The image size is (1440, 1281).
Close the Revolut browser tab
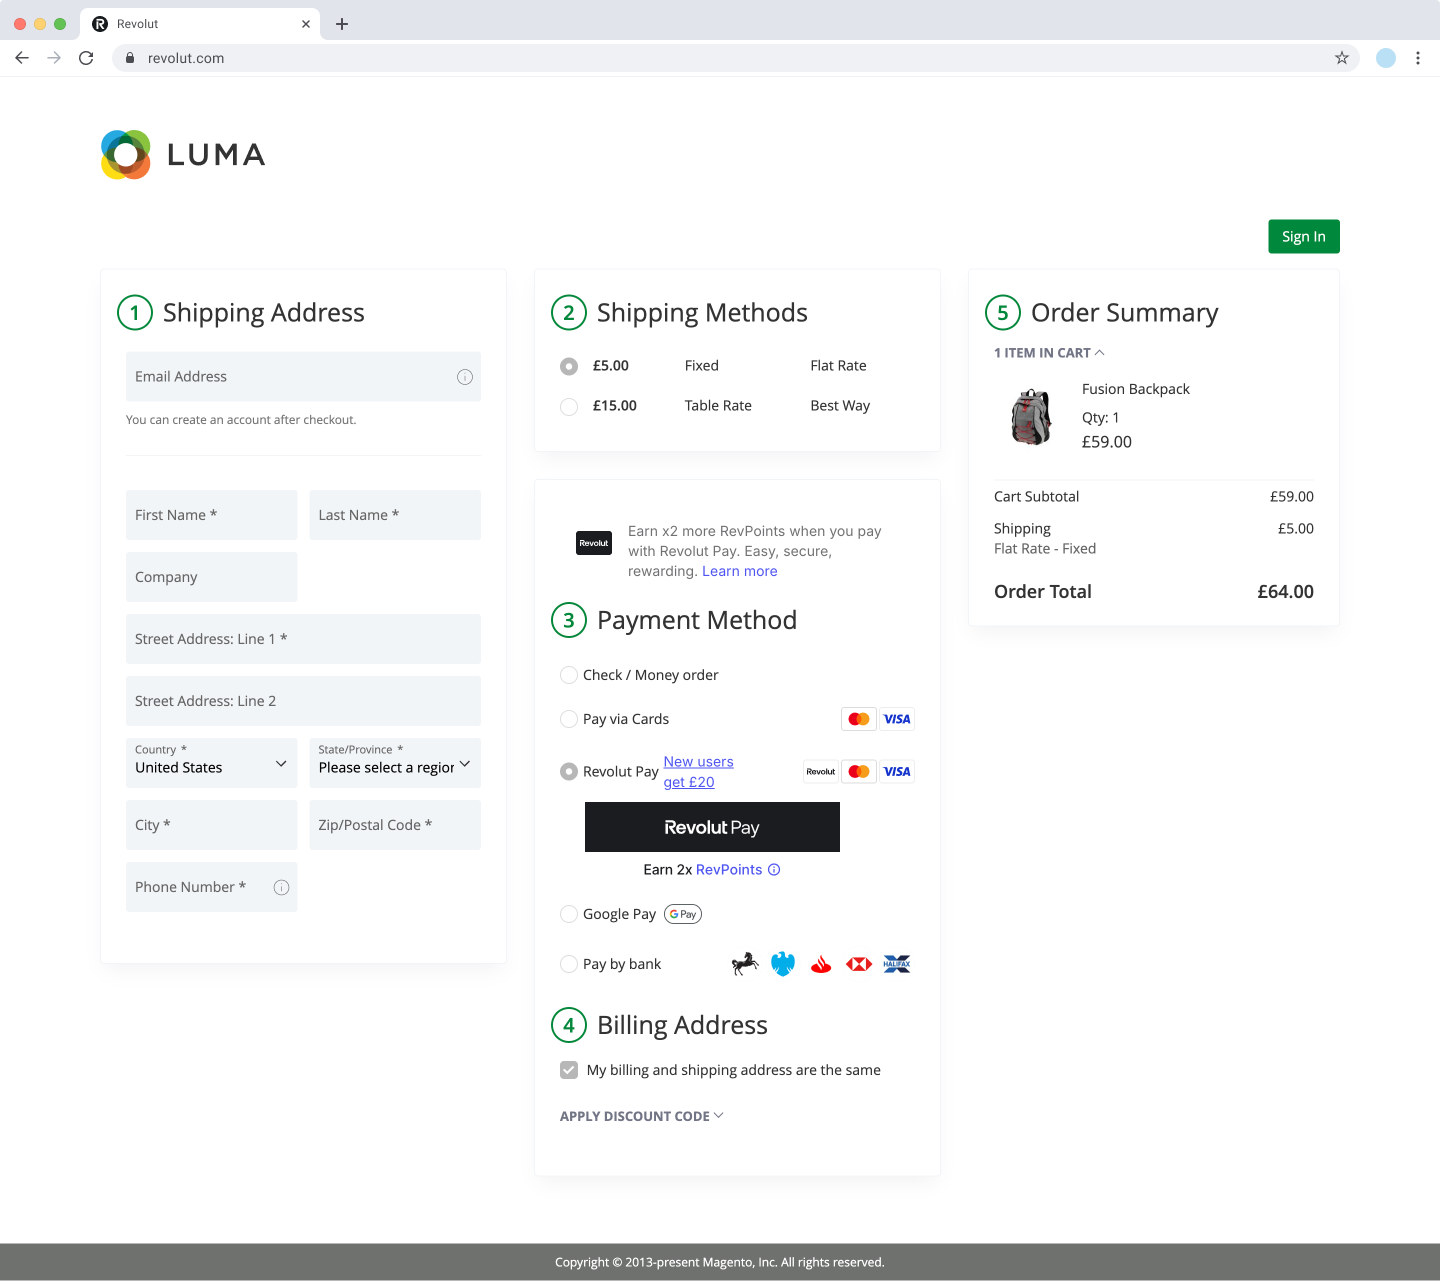point(306,24)
